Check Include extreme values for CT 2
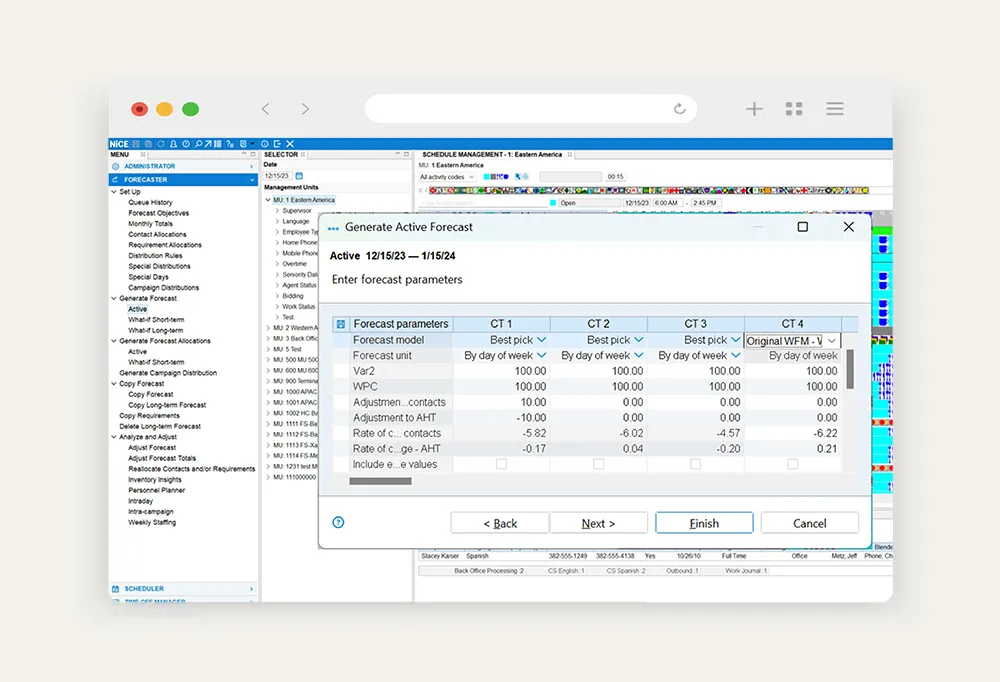 [598, 464]
